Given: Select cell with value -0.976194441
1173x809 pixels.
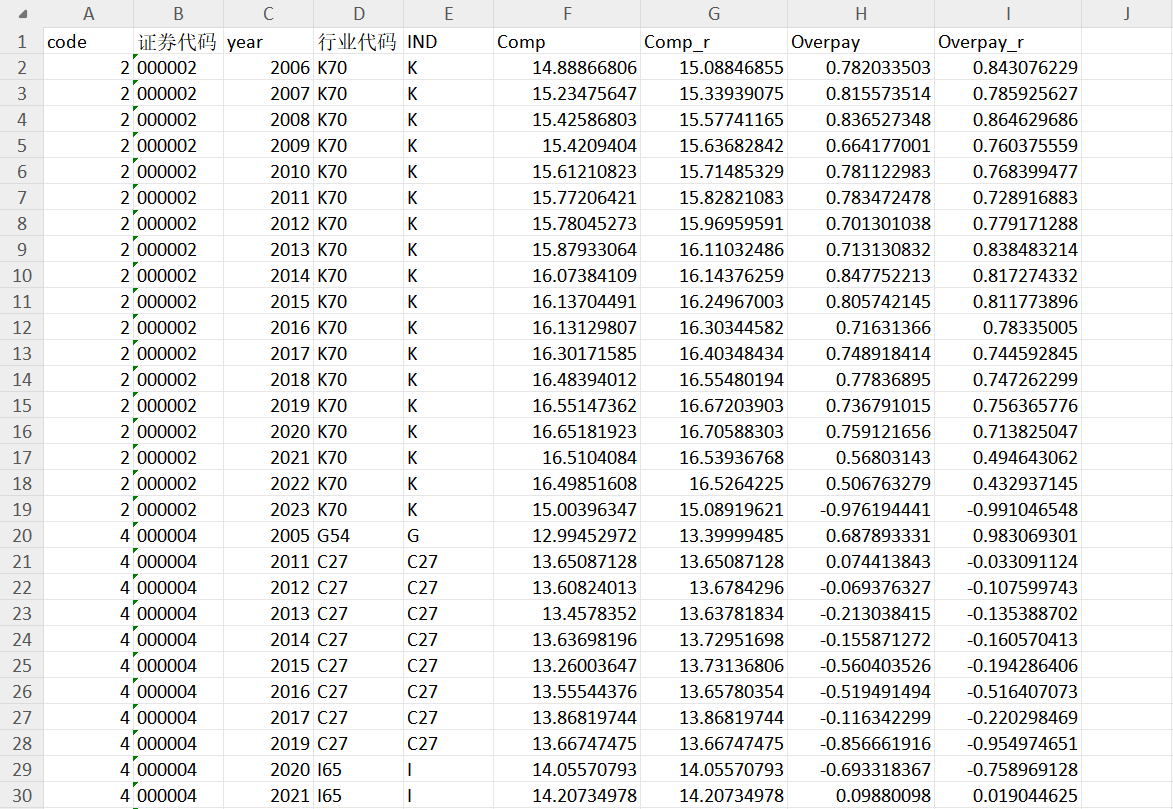Looking at the screenshot, I should [861, 510].
